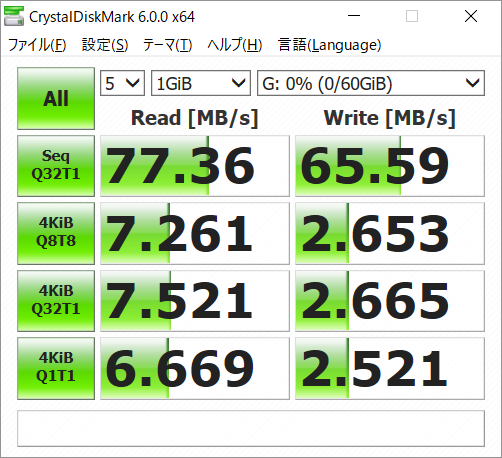Open the 1GiB test size dropdown
This screenshot has width=502, height=458.
point(201,83)
